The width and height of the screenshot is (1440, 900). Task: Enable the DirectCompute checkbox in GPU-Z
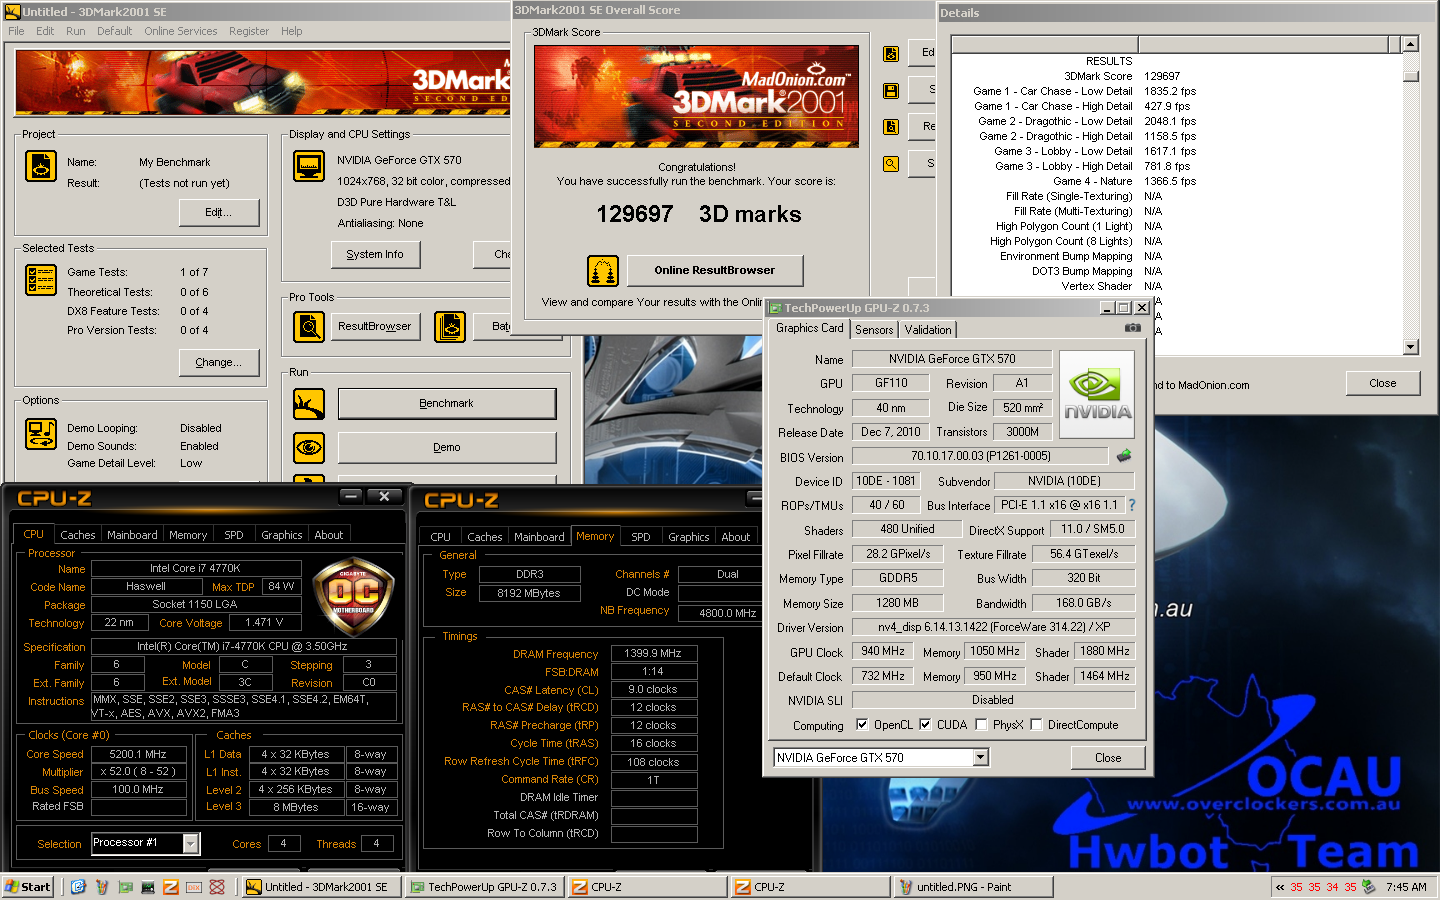[x=1036, y=725]
